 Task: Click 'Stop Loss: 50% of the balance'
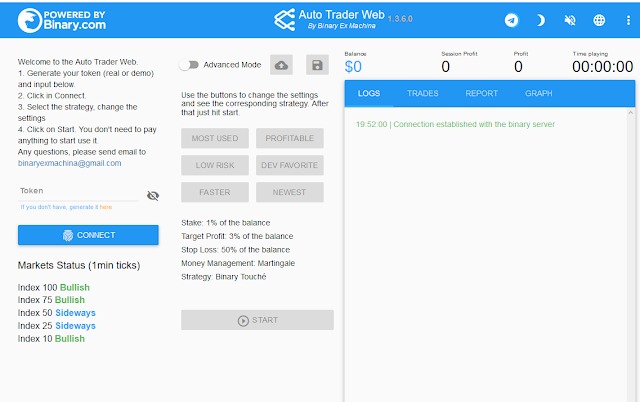pos(236,250)
